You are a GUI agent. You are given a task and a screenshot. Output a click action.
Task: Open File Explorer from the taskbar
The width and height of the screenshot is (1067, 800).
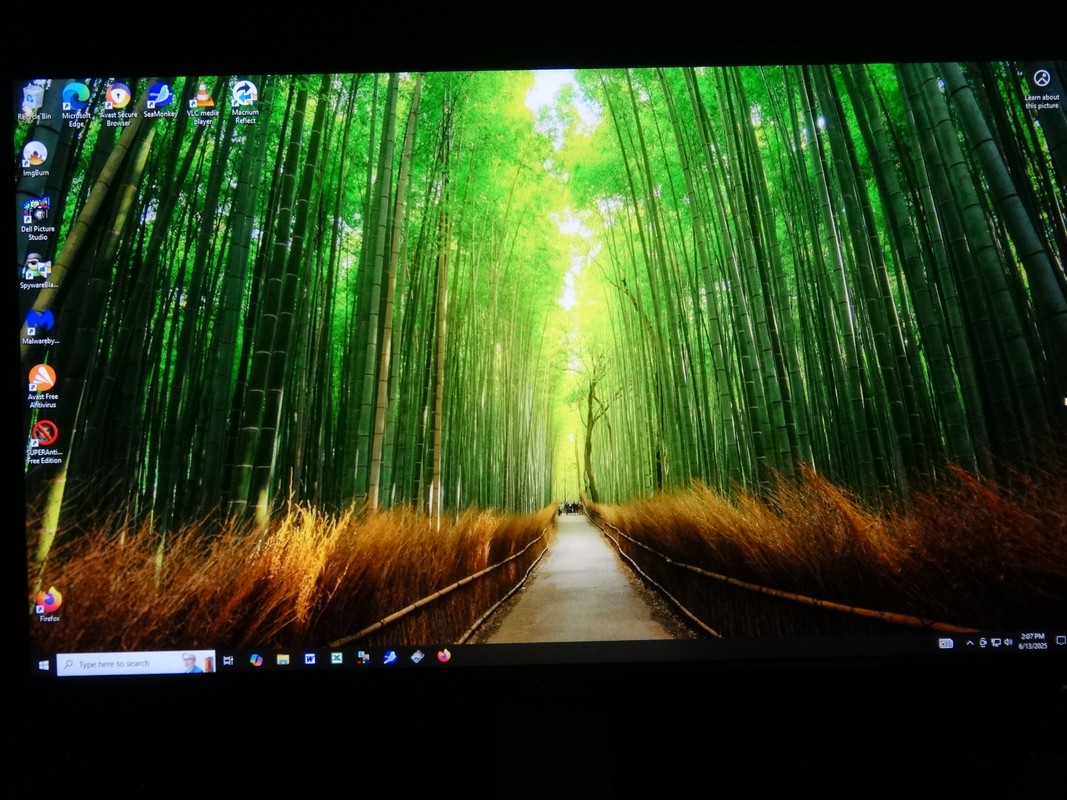(x=283, y=659)
